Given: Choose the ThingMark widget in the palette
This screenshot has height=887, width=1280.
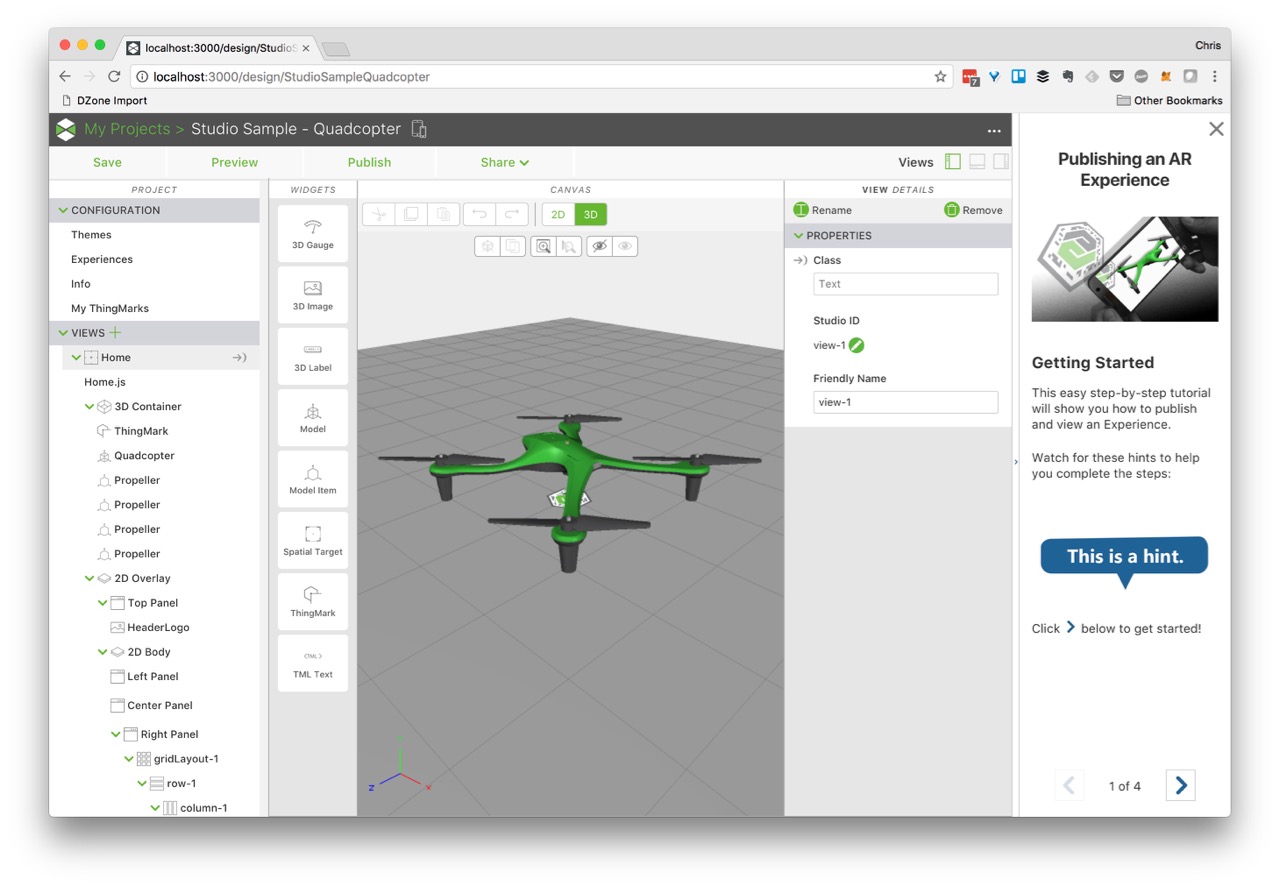Looking at the screenshot, I should (x=313, y=602).
